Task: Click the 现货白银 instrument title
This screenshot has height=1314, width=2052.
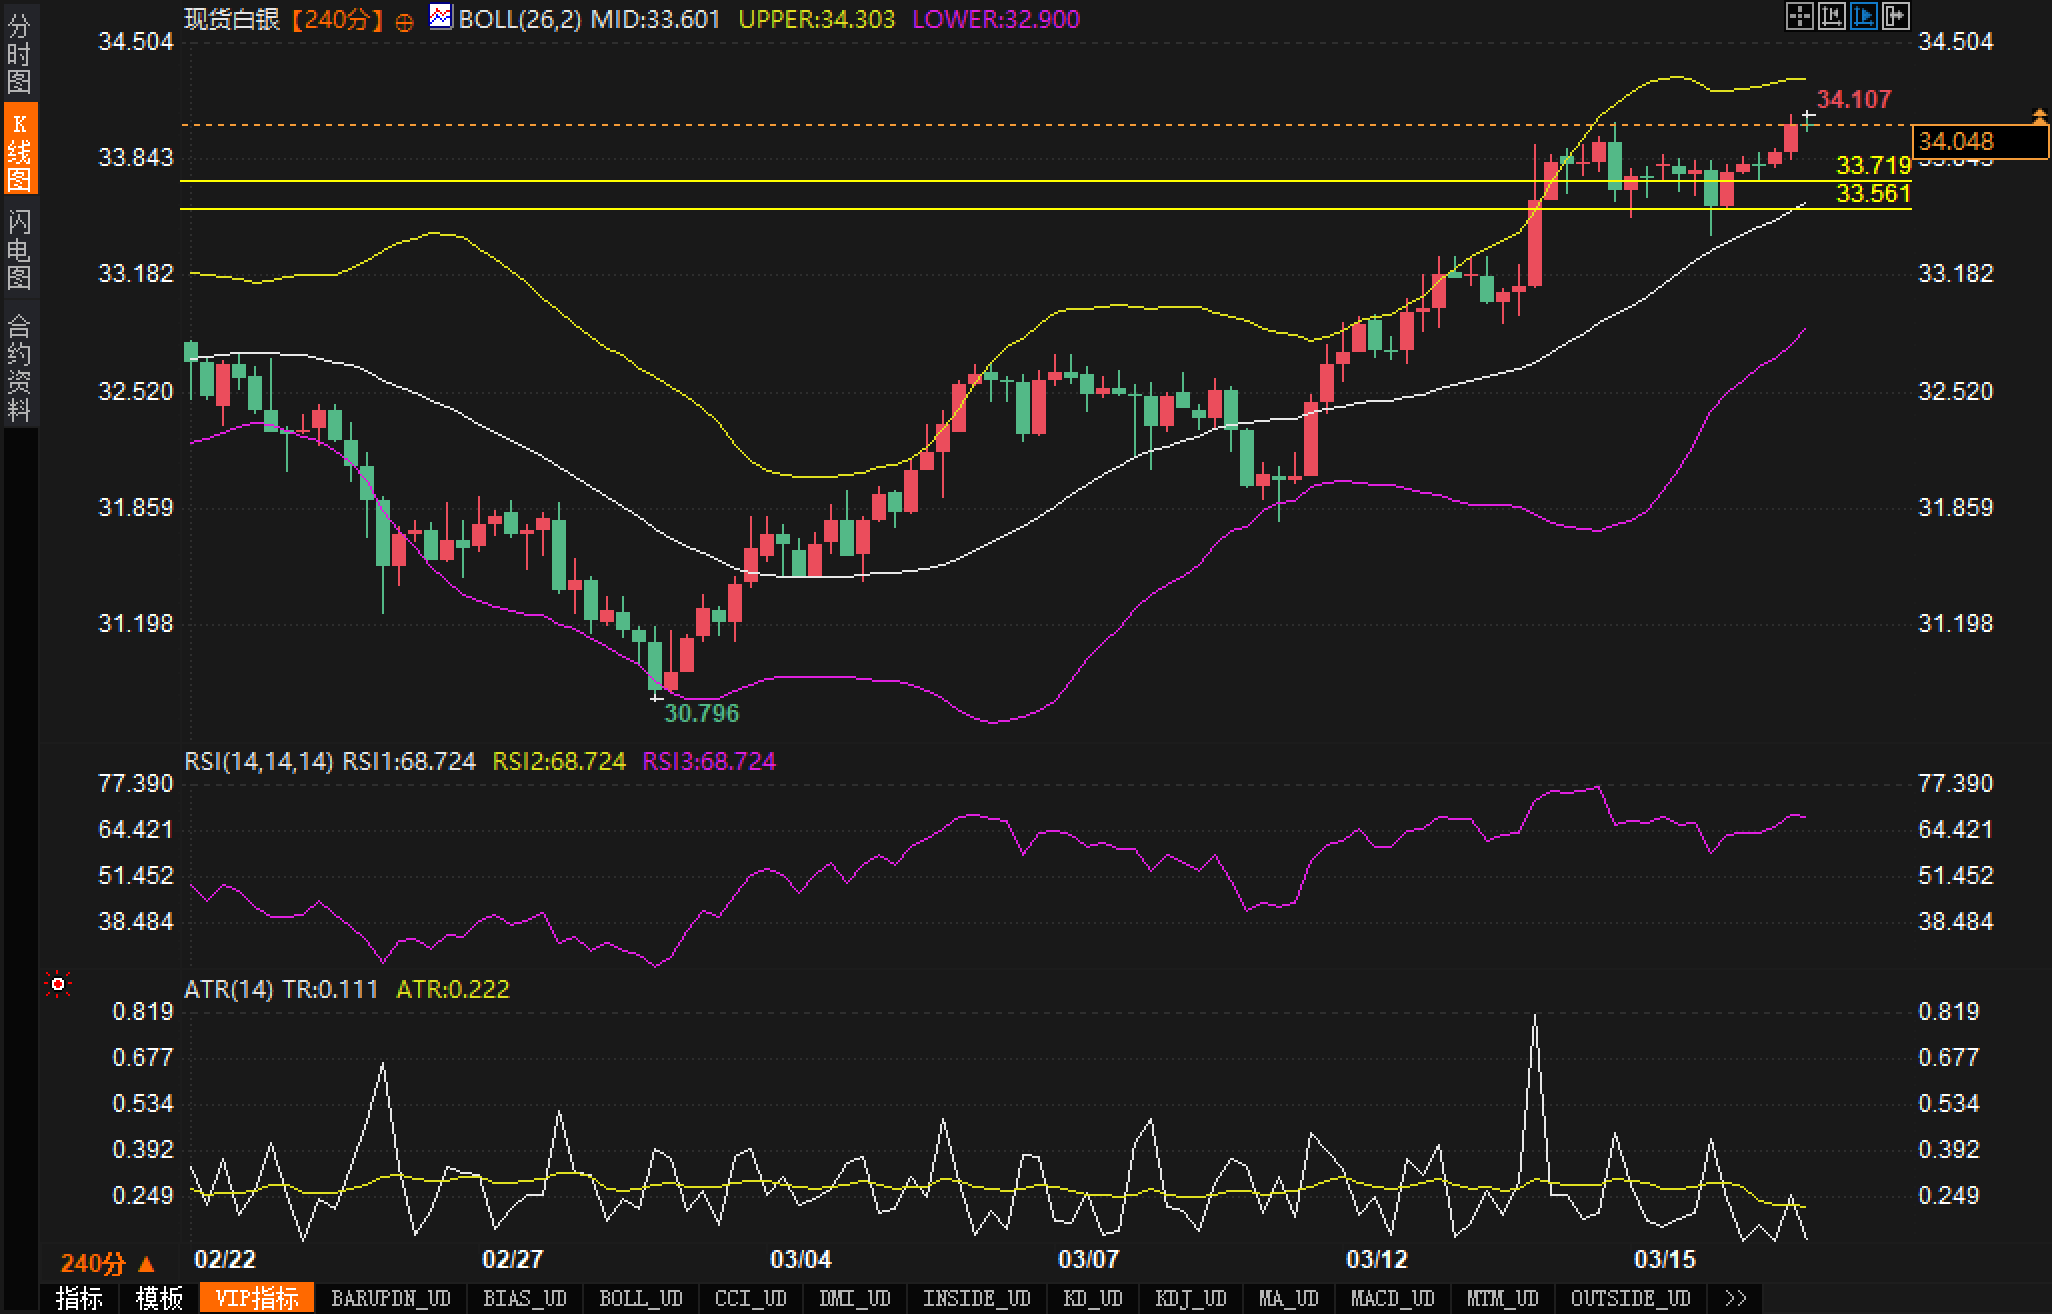Action: [232, 19]
